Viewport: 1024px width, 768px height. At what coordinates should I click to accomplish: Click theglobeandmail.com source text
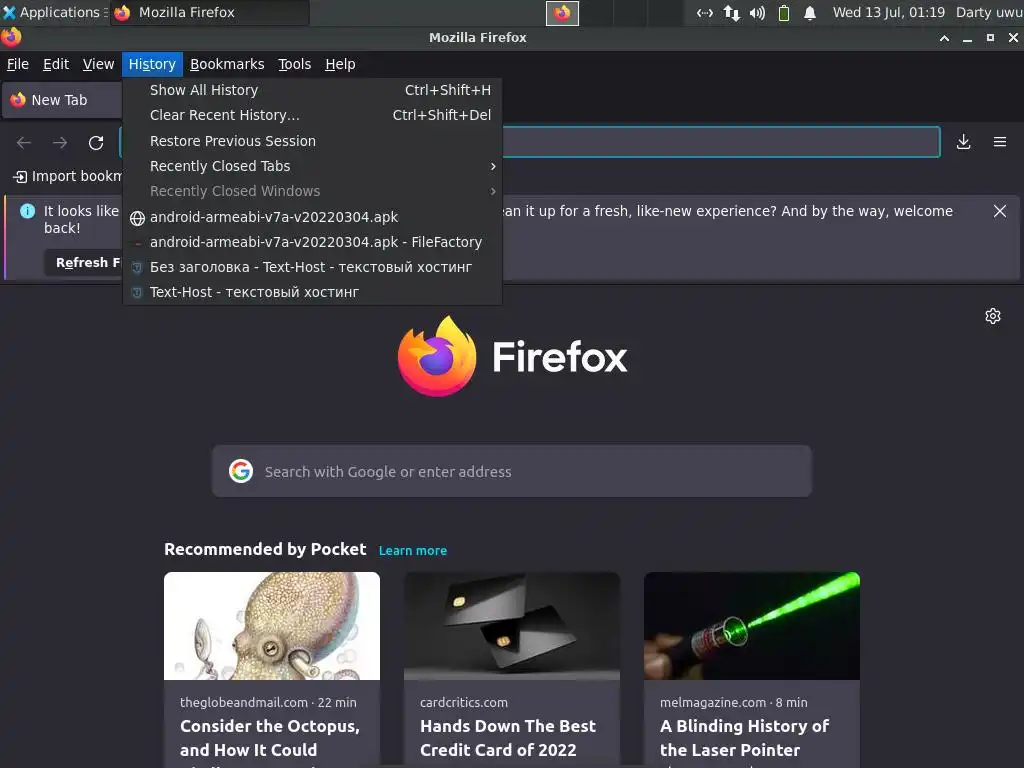click(x=244, y=702)
